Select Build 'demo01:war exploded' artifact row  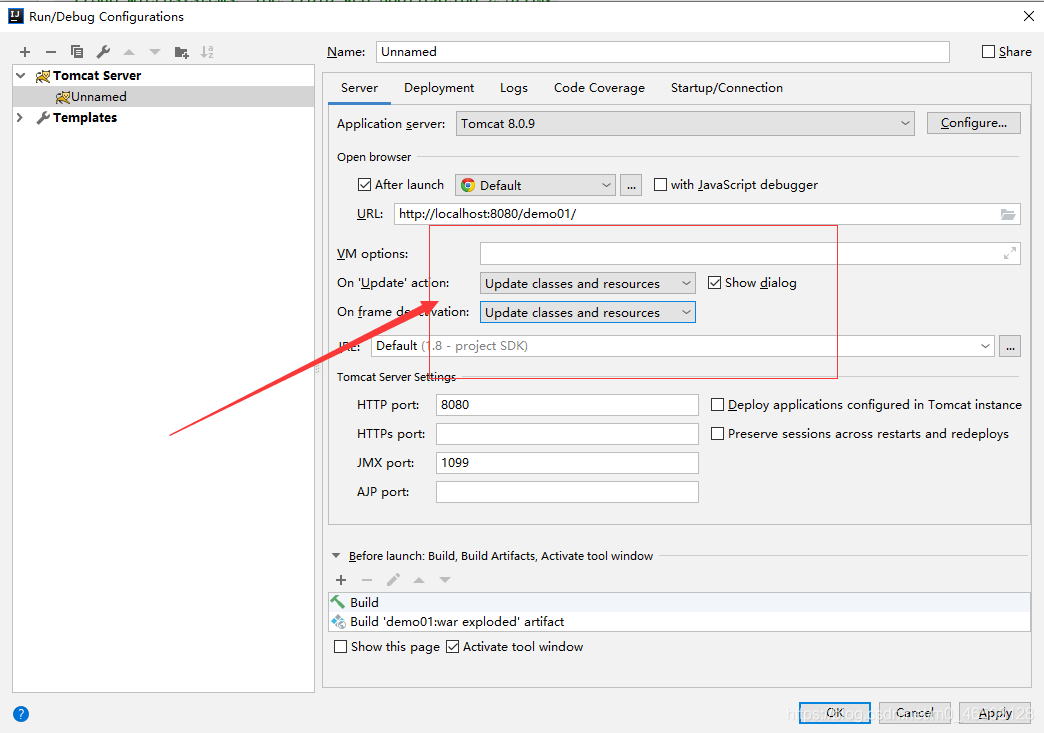click(679, 622)
